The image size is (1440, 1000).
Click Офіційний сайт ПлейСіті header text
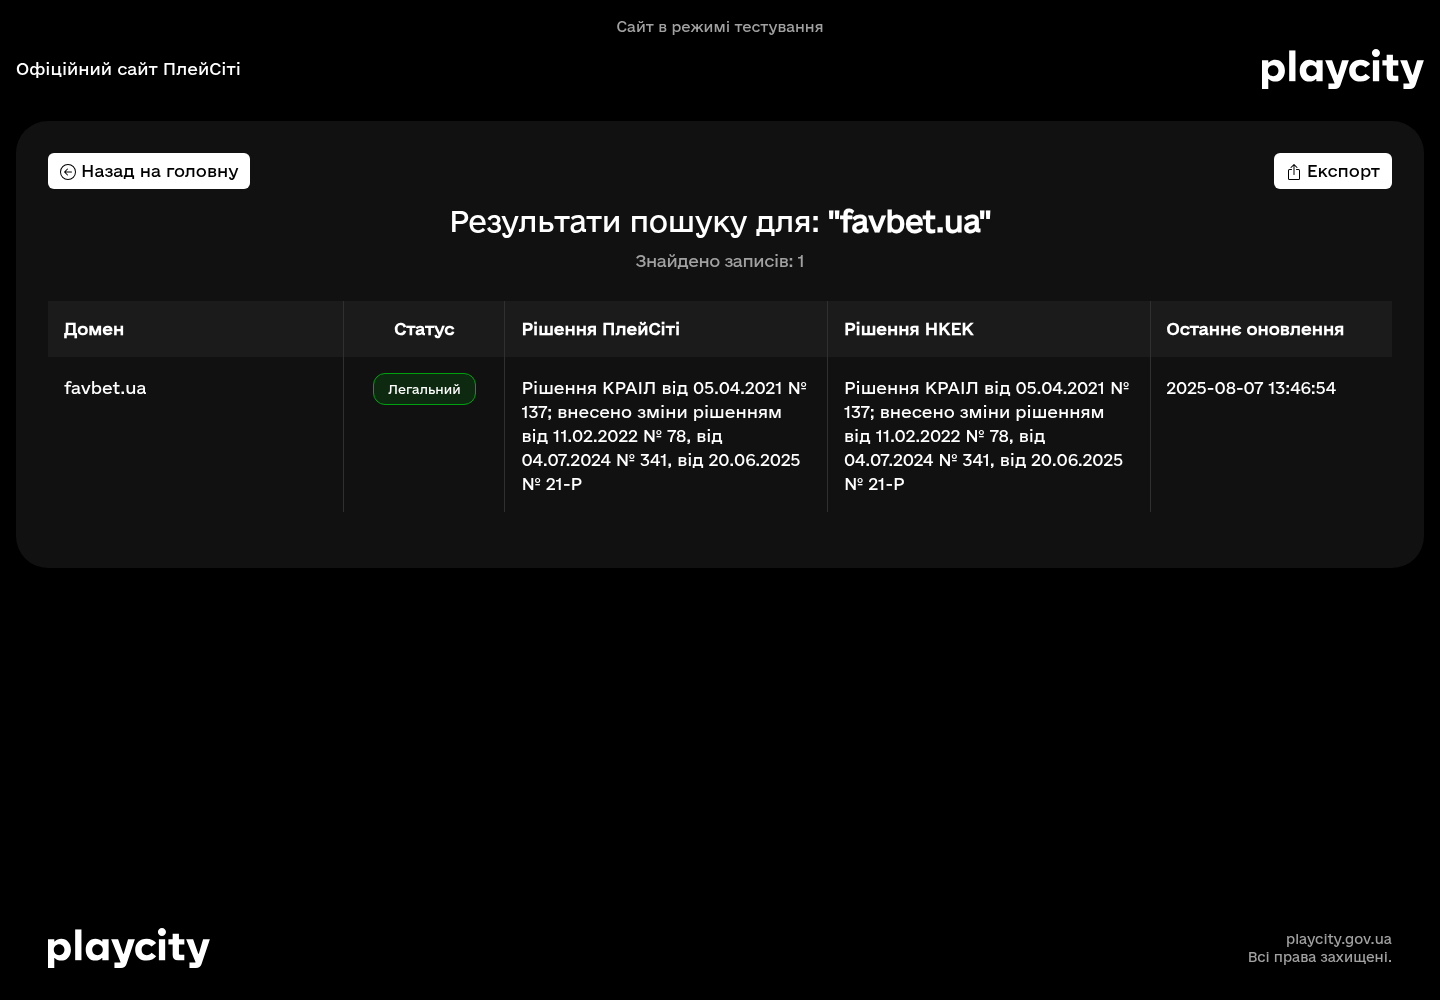pos(128,69)
